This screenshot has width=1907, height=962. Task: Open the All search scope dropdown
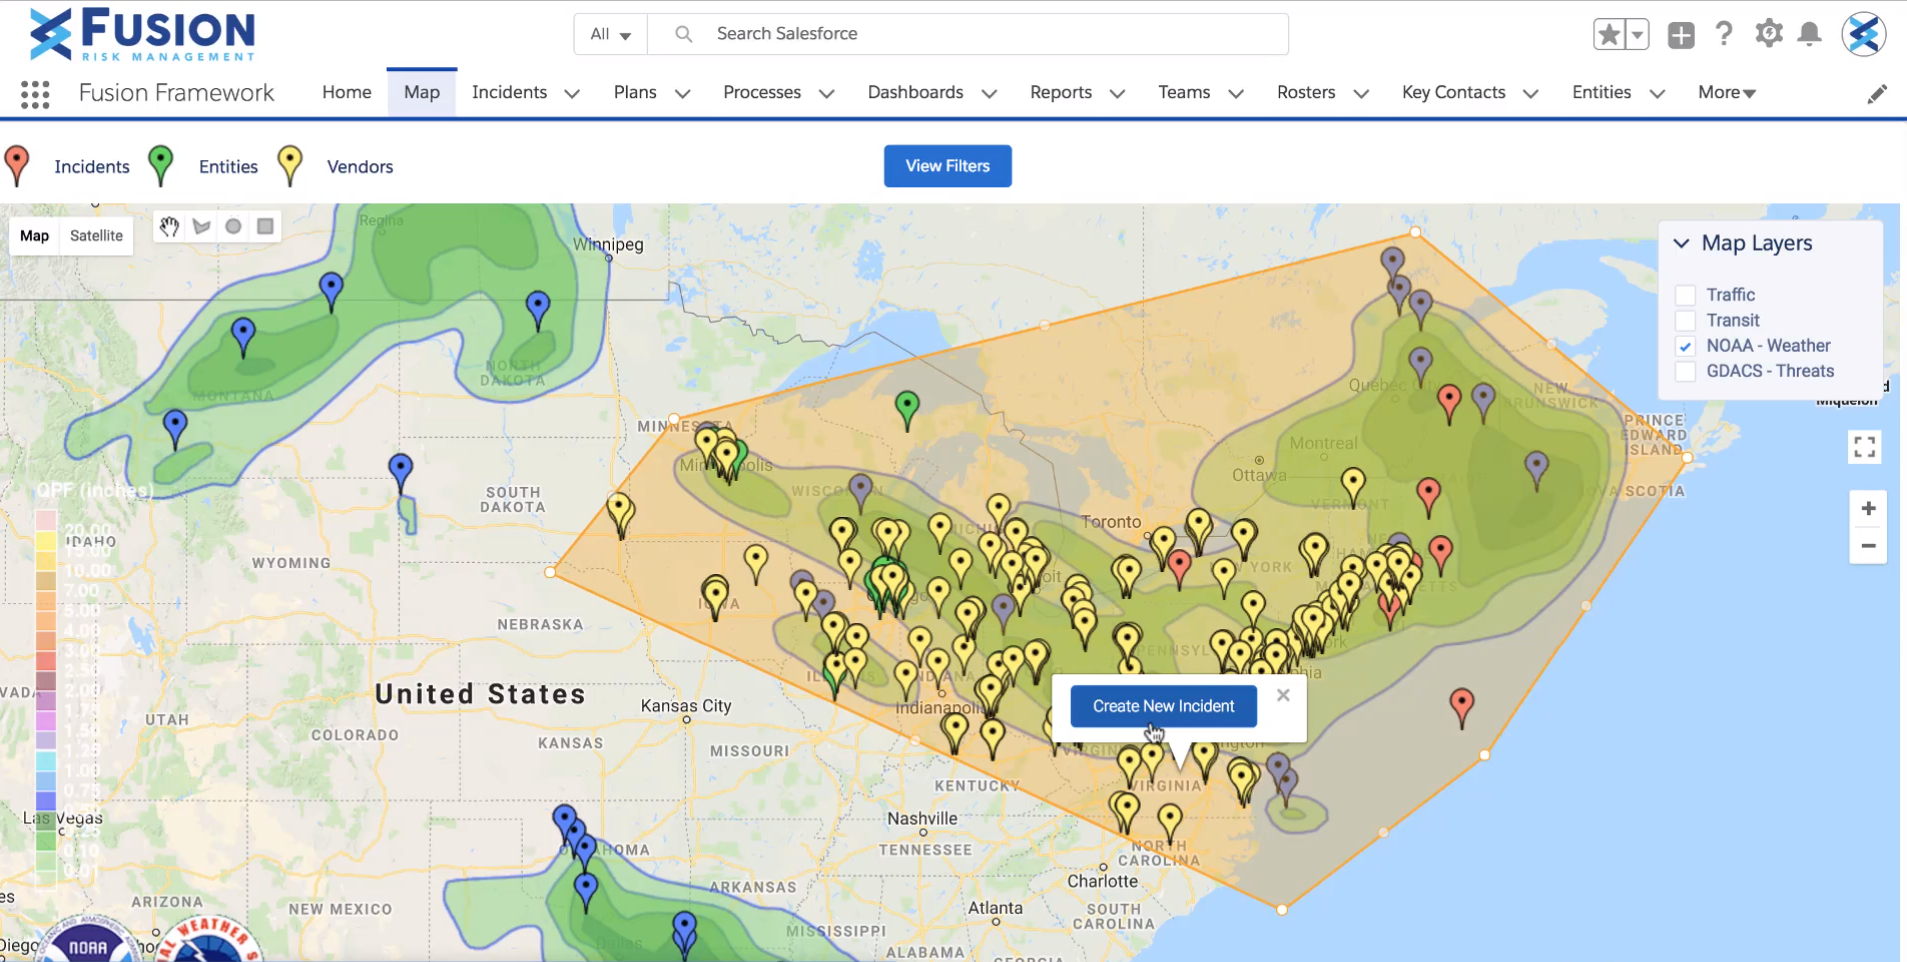coord(611,34)
